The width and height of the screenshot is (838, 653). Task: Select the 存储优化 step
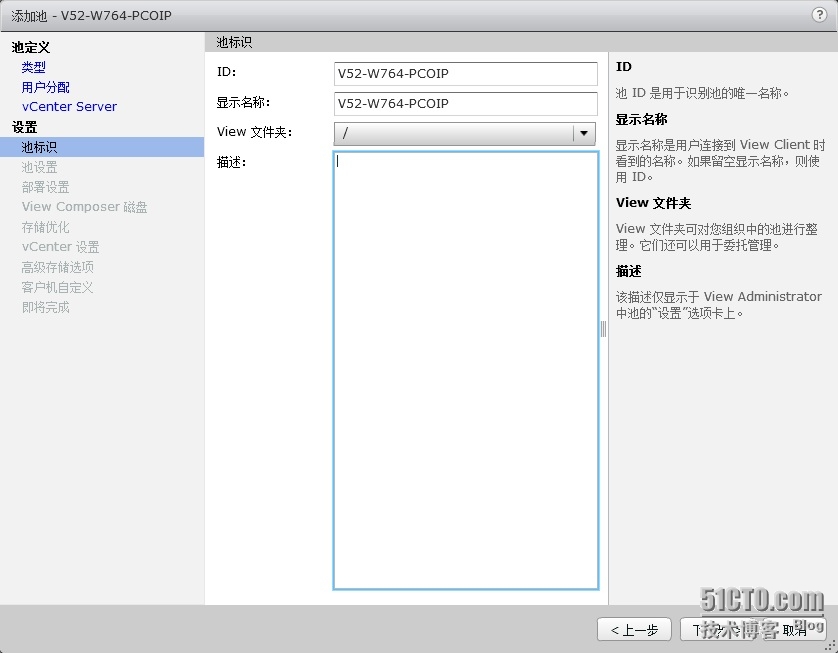coord(45,227)
